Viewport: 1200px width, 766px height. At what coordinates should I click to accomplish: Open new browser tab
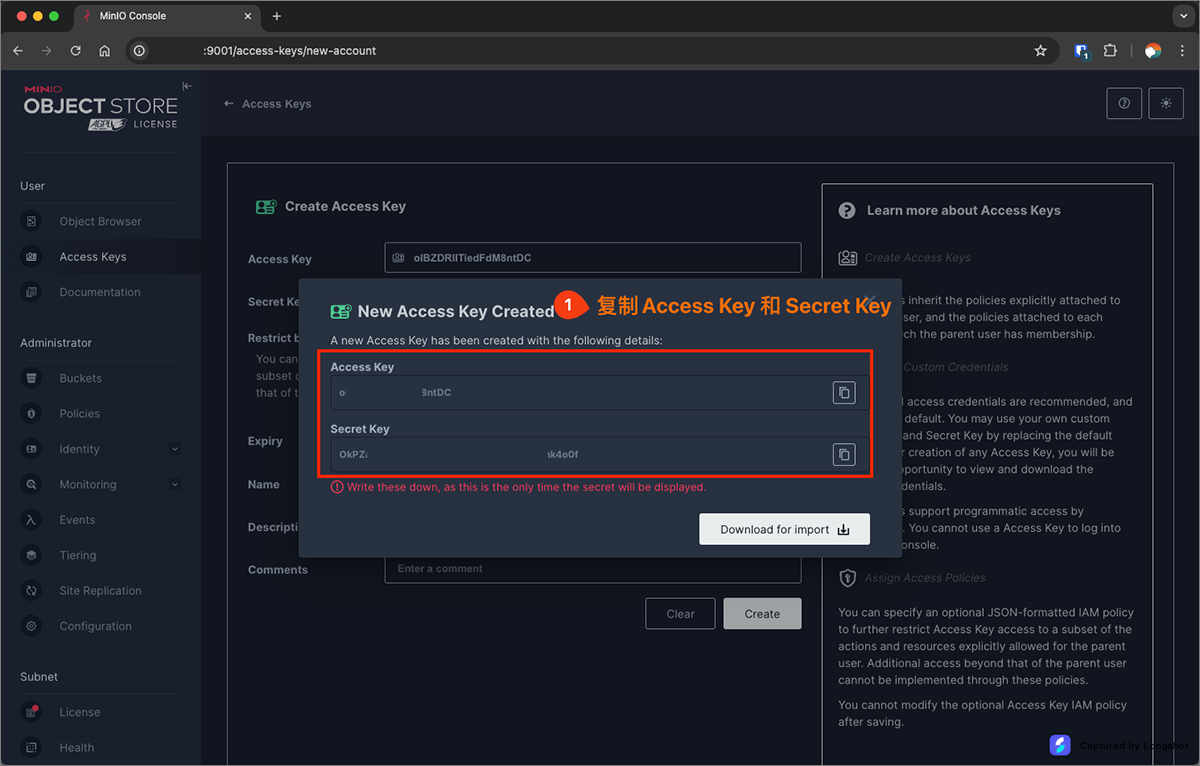(277, 16)
